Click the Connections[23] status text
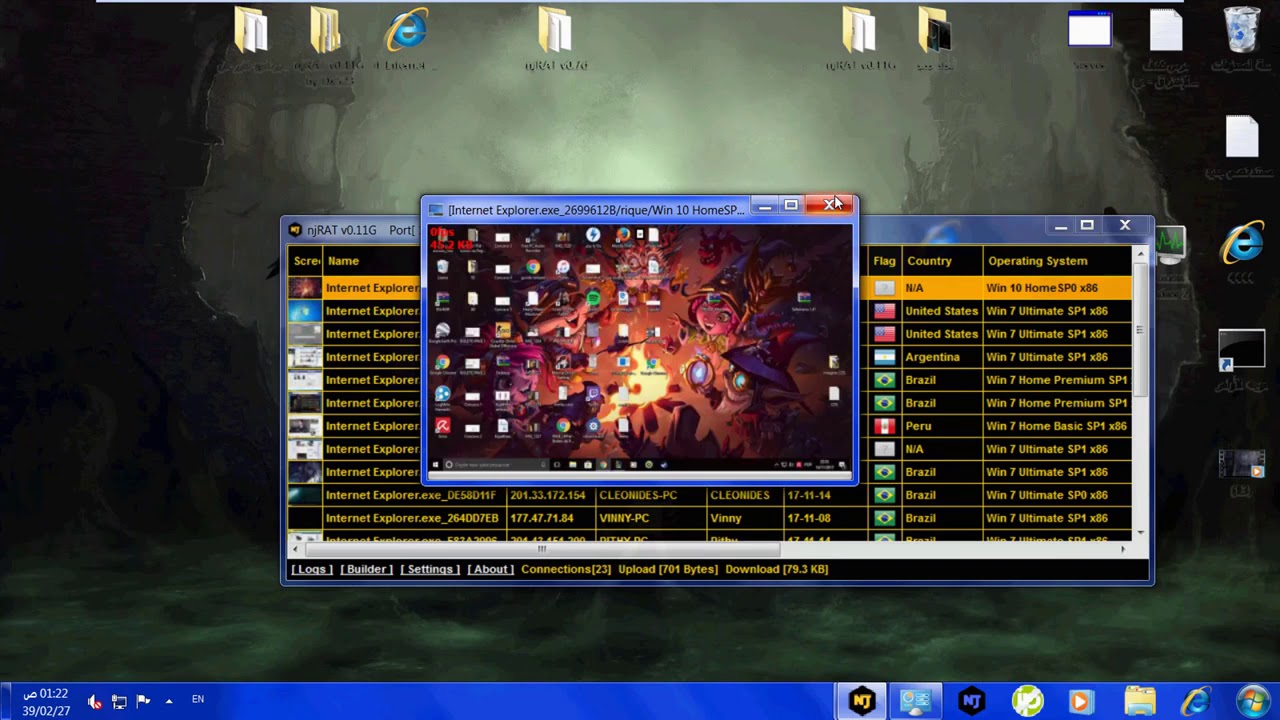The width and height of the screenshot is (1280, 720). 566,569
